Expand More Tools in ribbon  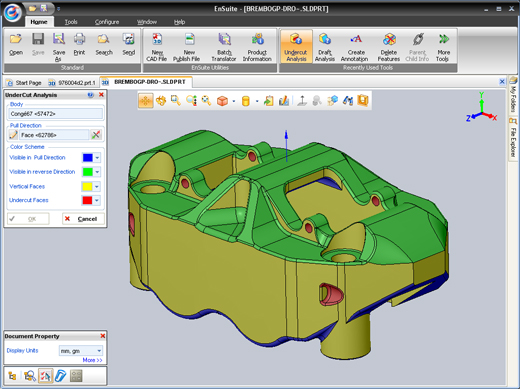coord(443,47)
